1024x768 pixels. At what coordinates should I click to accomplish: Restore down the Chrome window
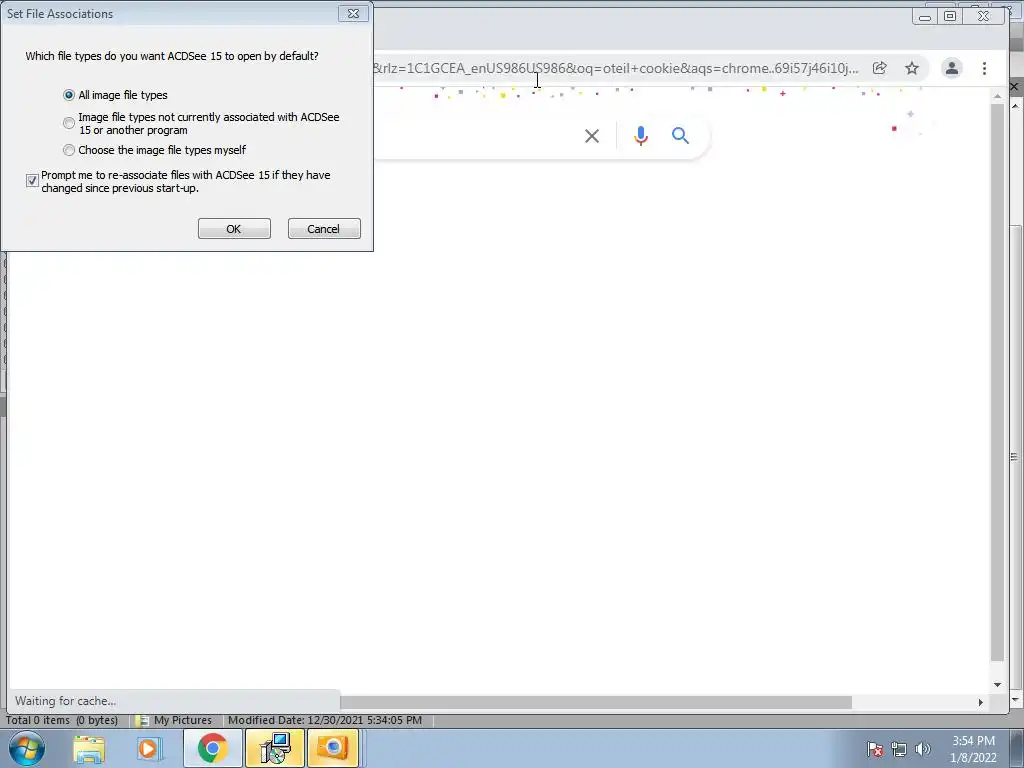click(950, 16)
